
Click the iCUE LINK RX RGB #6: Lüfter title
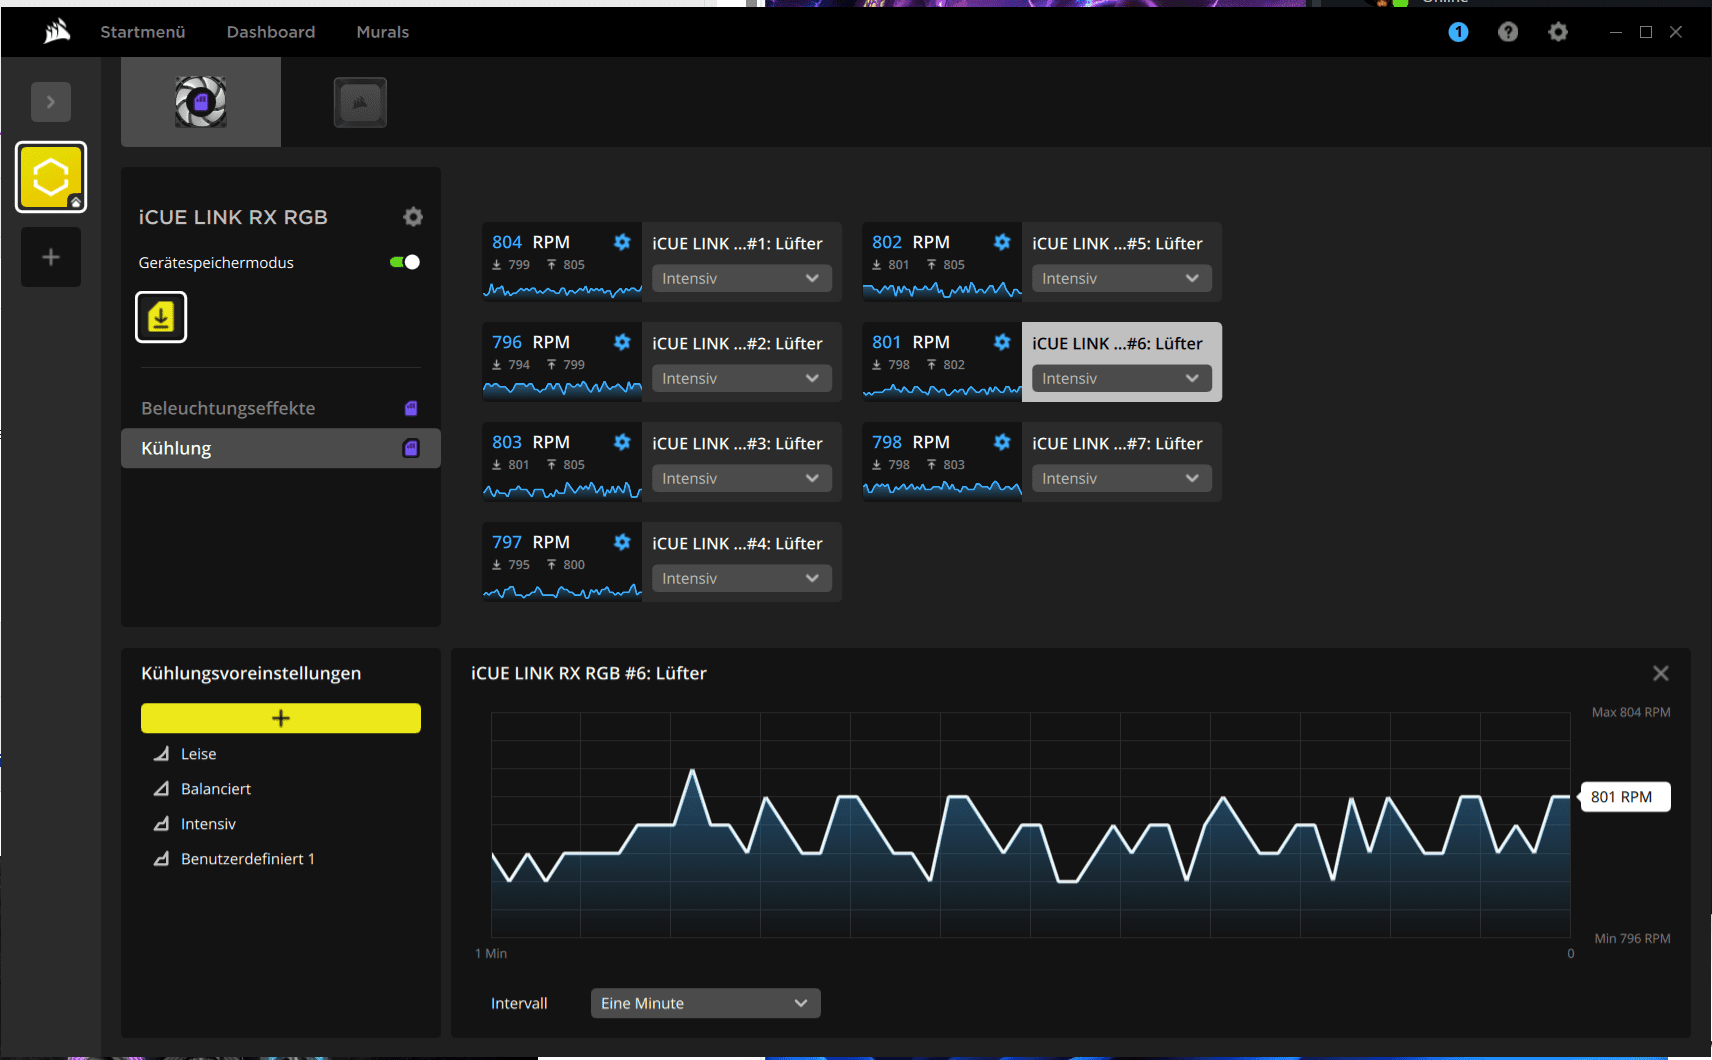[x=589, y=673]
